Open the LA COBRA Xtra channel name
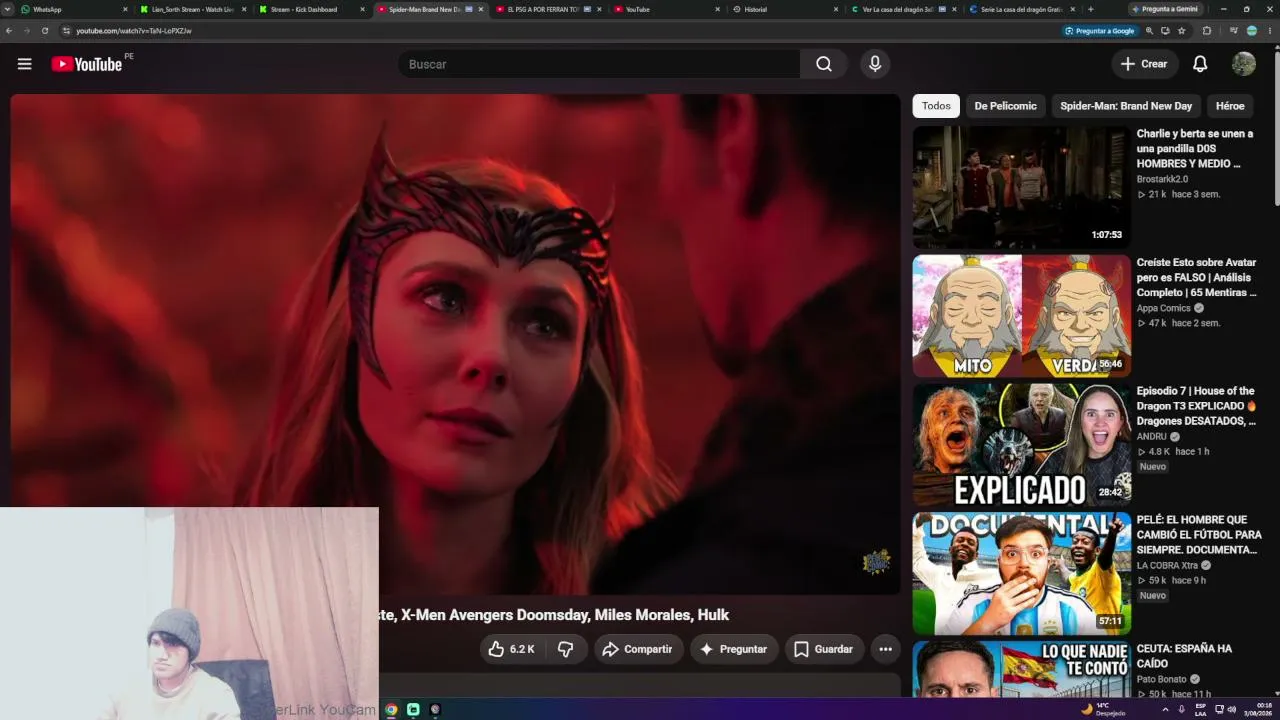 [1167, 565]
